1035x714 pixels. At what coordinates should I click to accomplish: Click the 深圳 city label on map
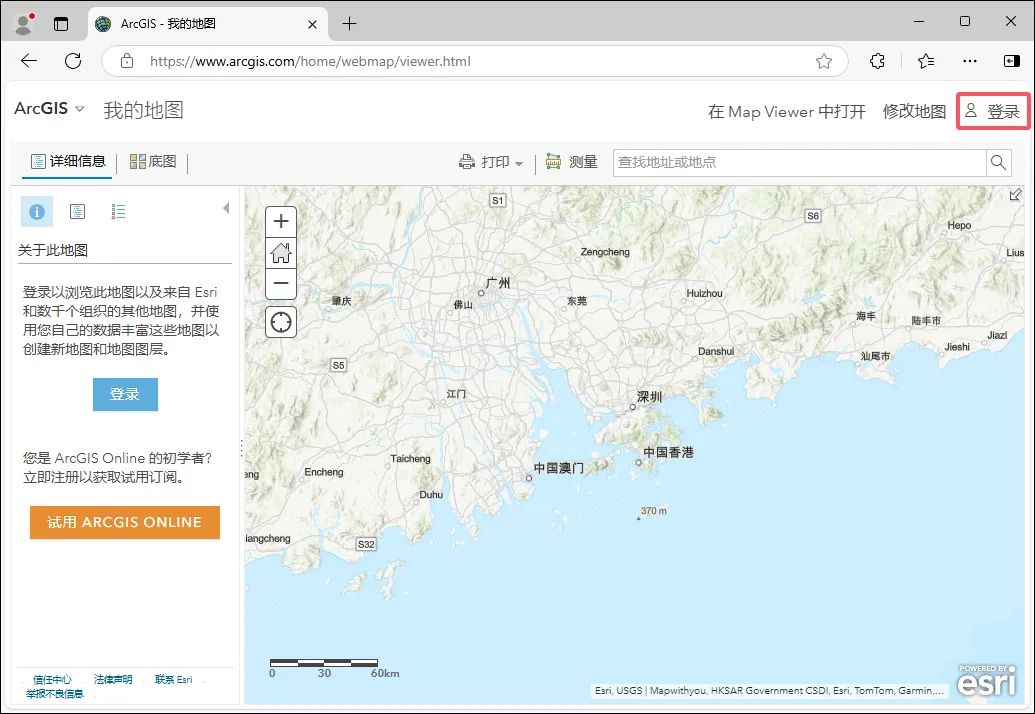point(649,397)
